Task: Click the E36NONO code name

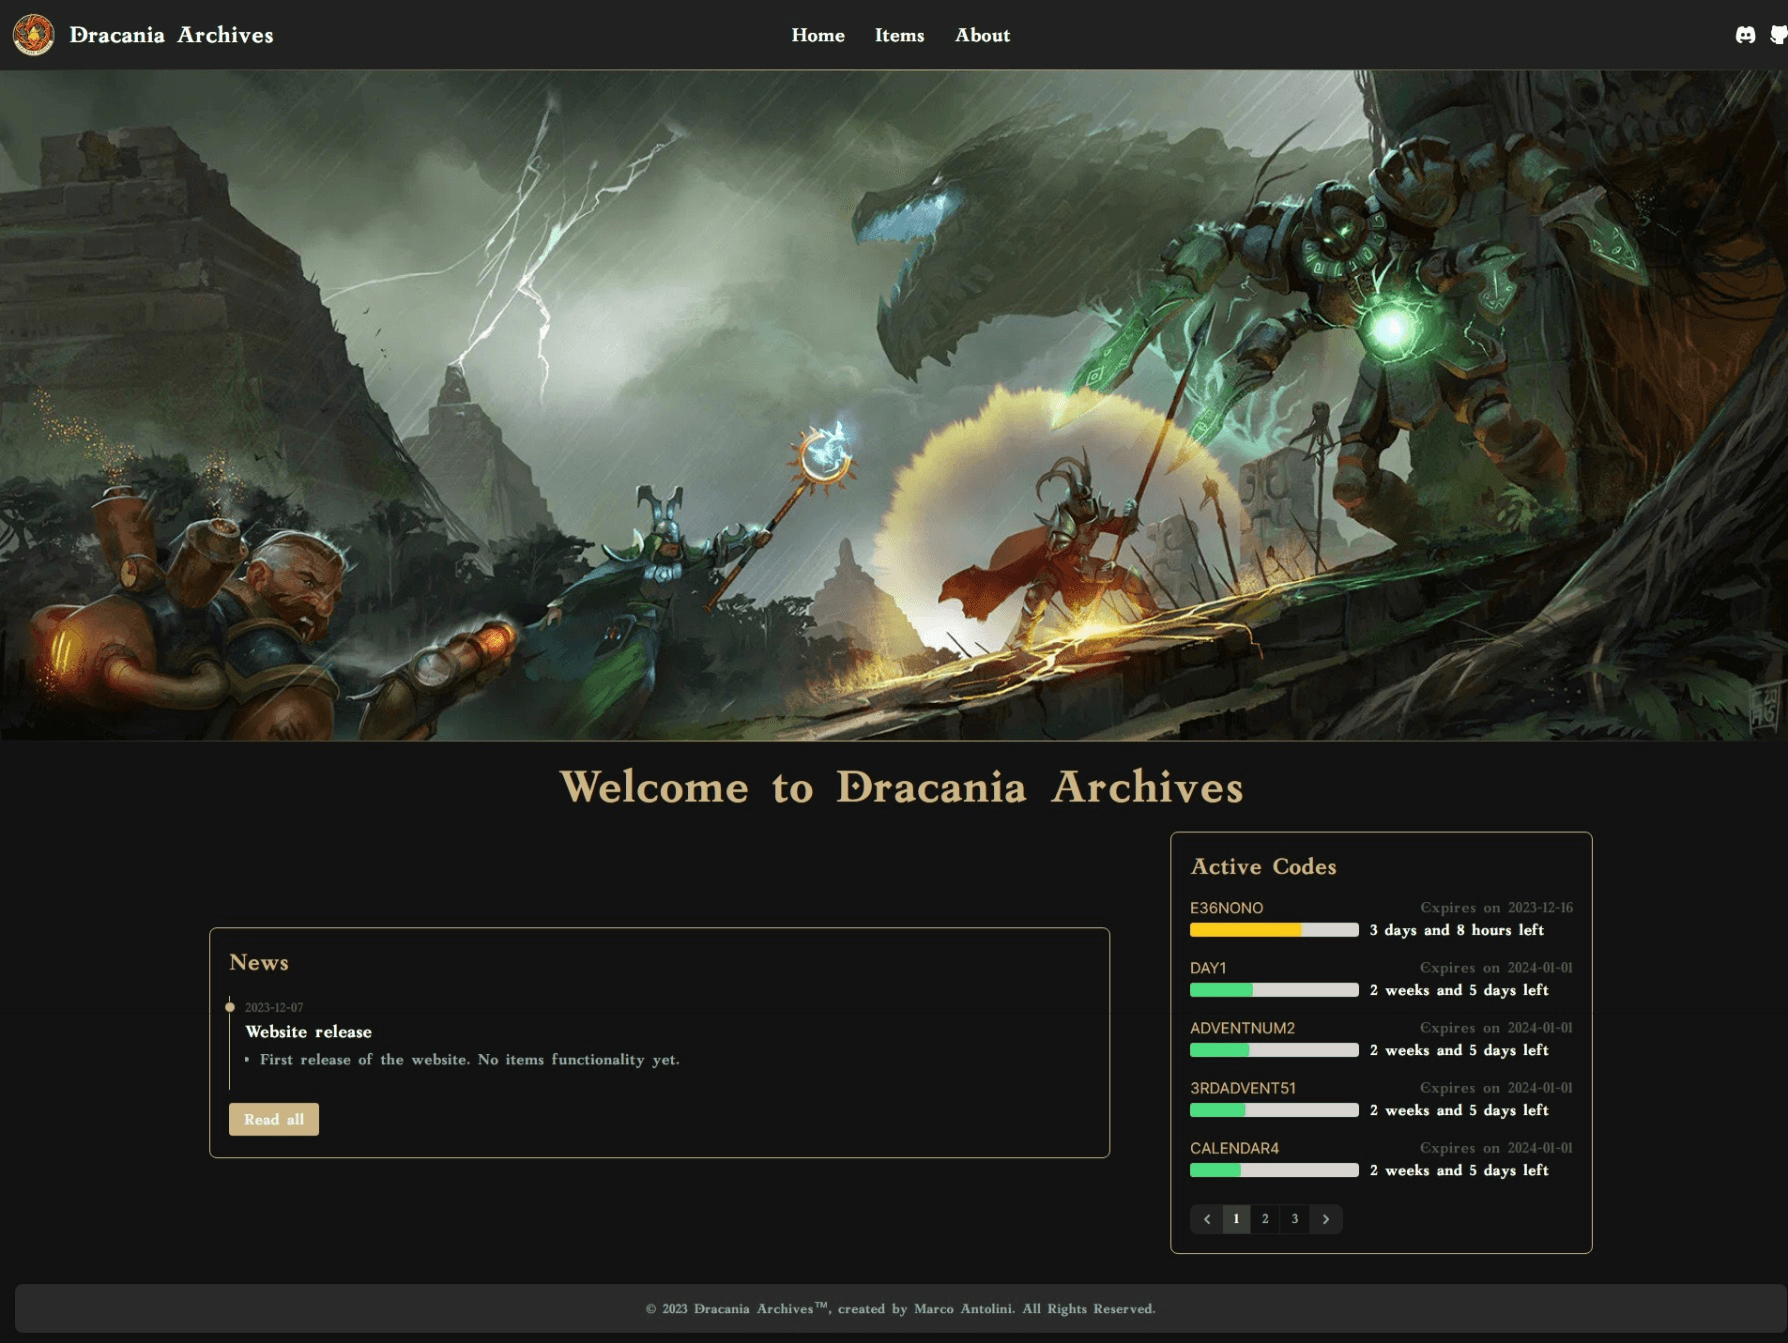Action: (1226, 908)
